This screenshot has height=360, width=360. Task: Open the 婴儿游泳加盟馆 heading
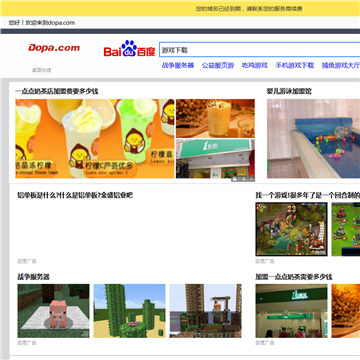click(289, 91)
